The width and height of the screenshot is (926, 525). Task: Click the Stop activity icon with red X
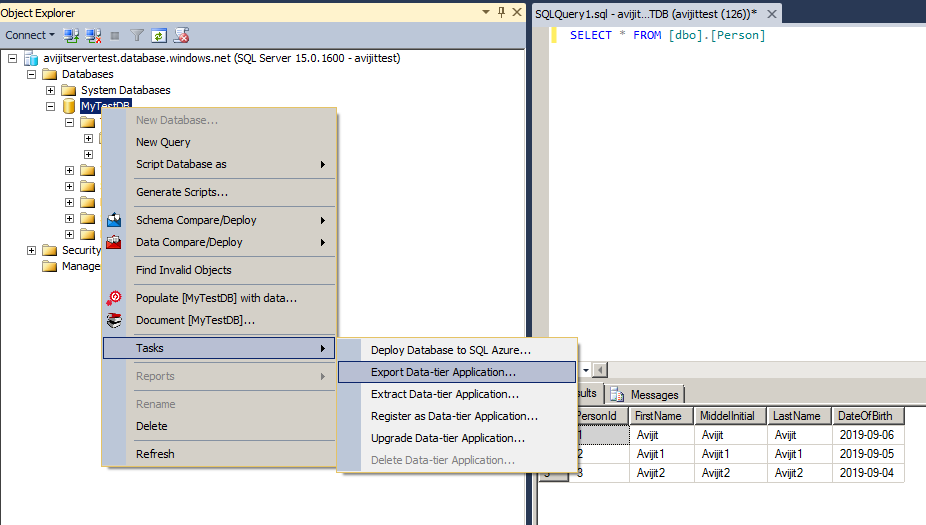click(x=181, y=35)
